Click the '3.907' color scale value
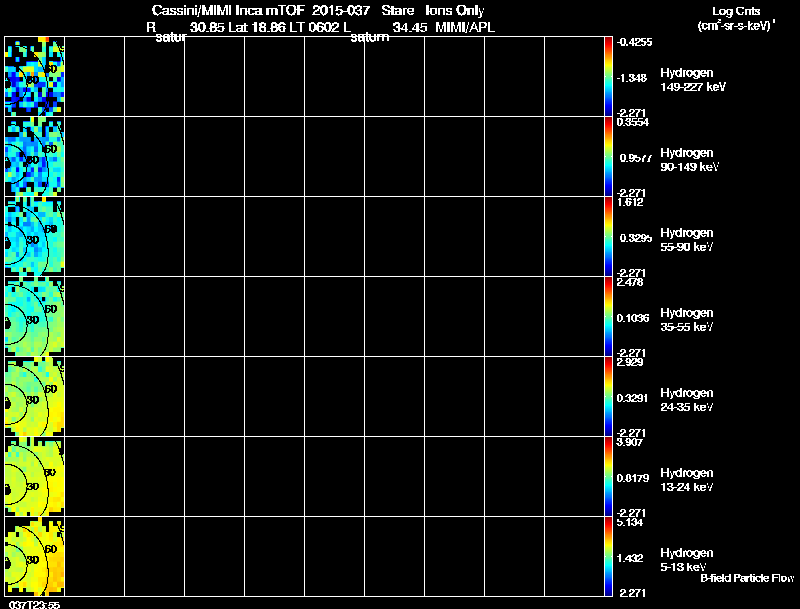800x609 pixels. pos(630,443)
